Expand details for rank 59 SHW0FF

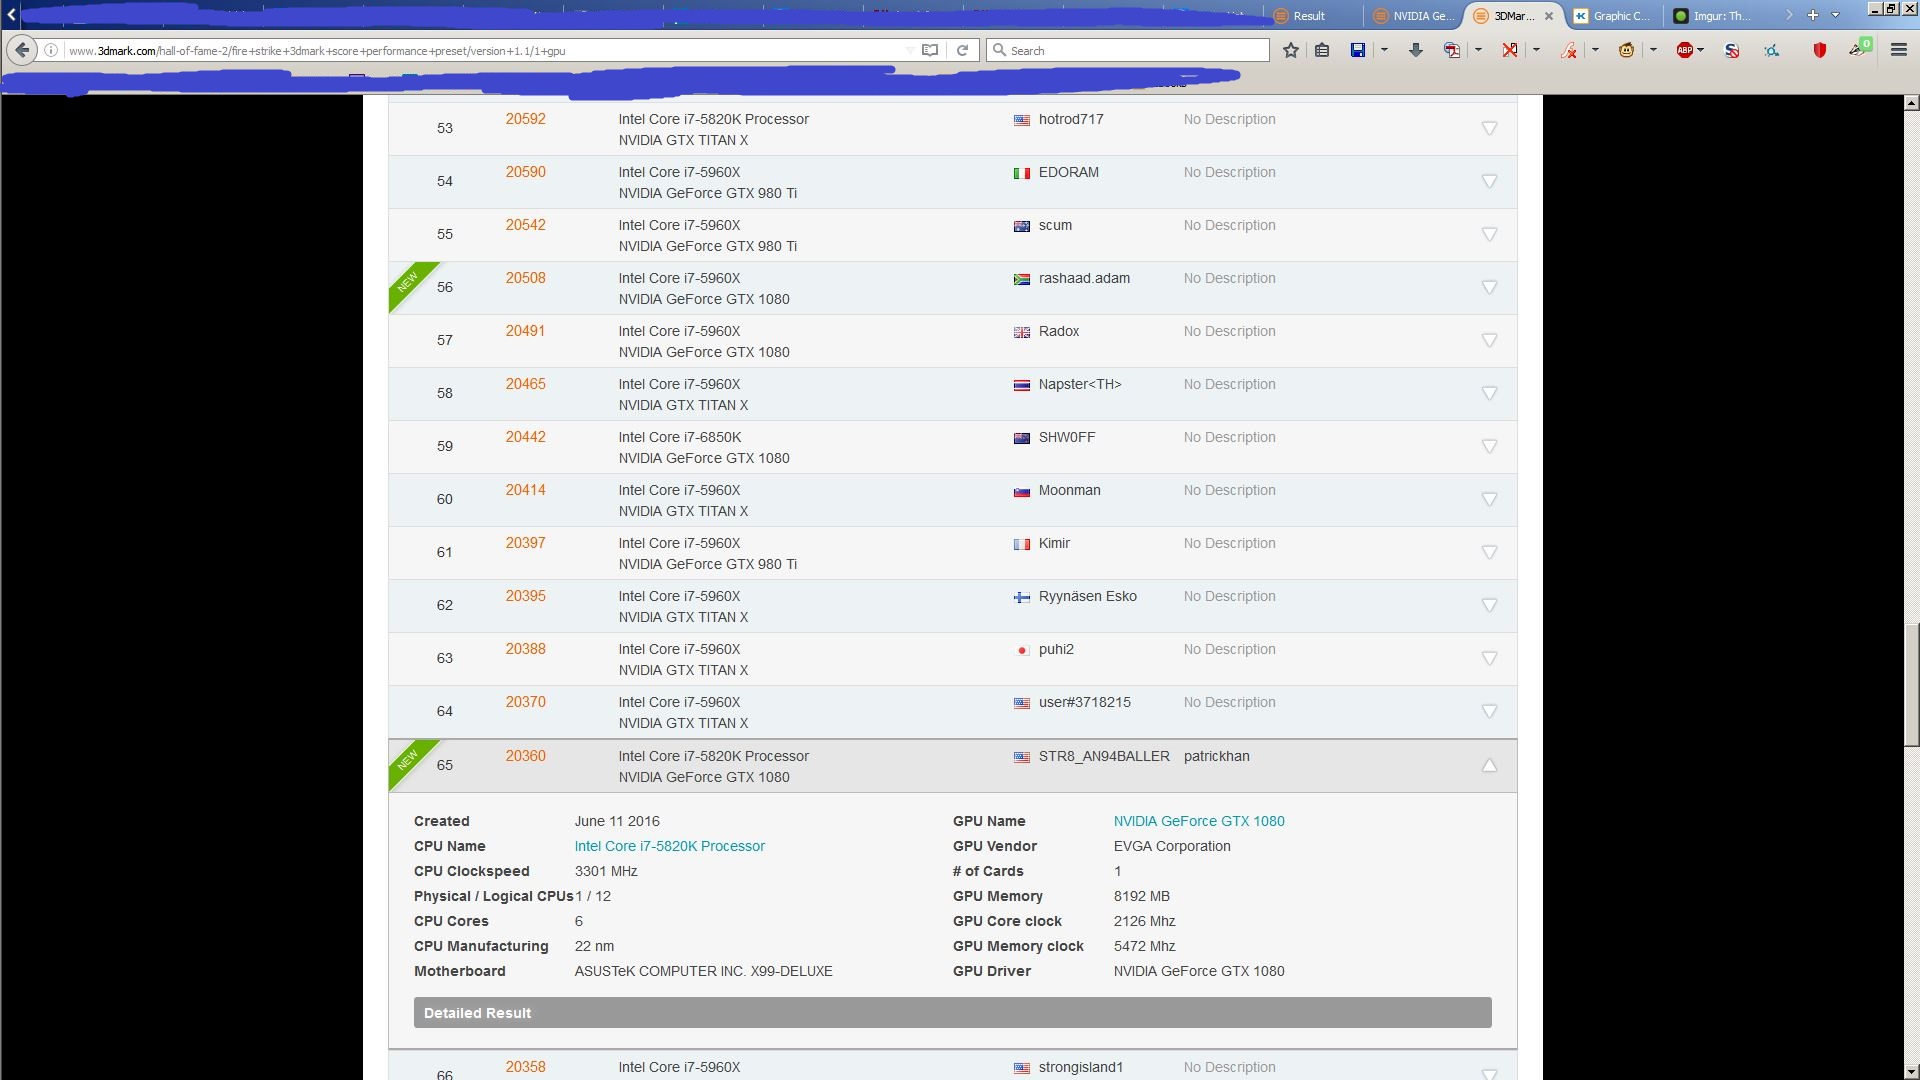pyautogui.click(x=1489, y=447)
